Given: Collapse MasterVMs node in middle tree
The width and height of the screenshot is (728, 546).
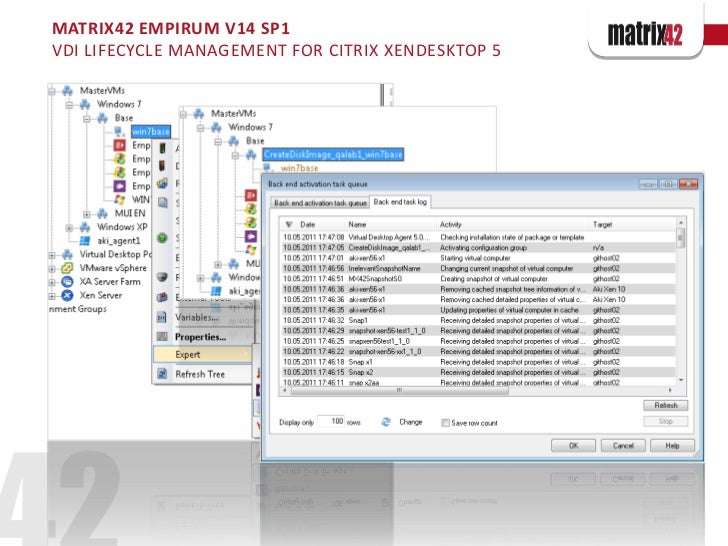Looking at the screenshot, I should (184, 114).
